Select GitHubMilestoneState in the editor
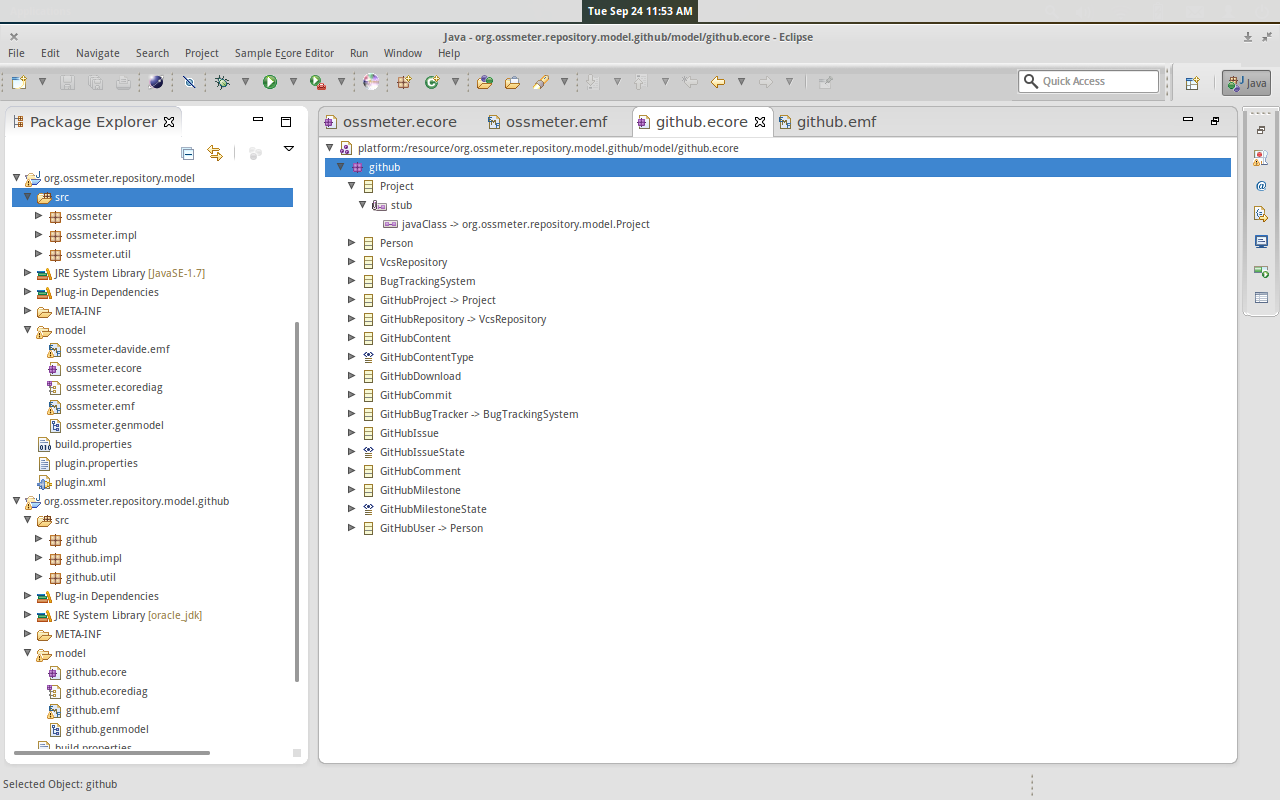 [424, 509]
